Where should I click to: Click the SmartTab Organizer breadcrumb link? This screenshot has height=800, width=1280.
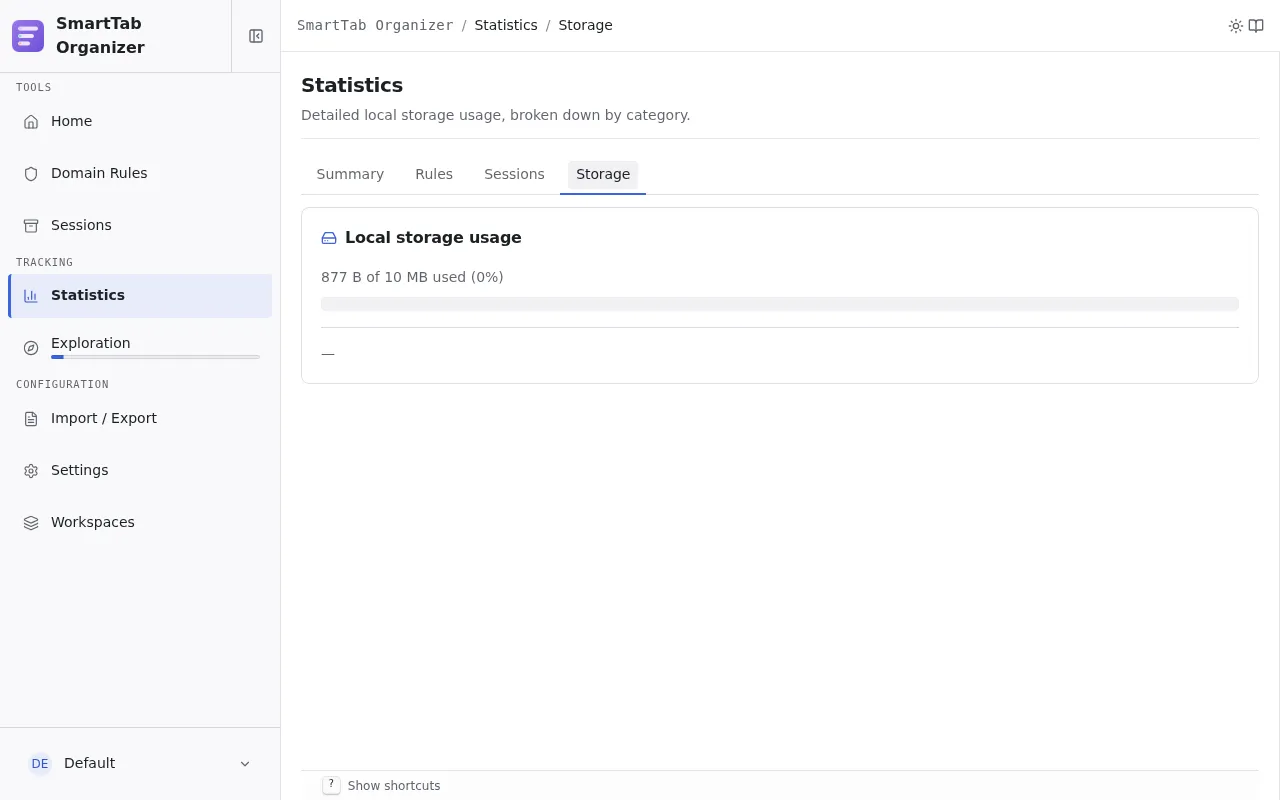(x=375, y=25)
